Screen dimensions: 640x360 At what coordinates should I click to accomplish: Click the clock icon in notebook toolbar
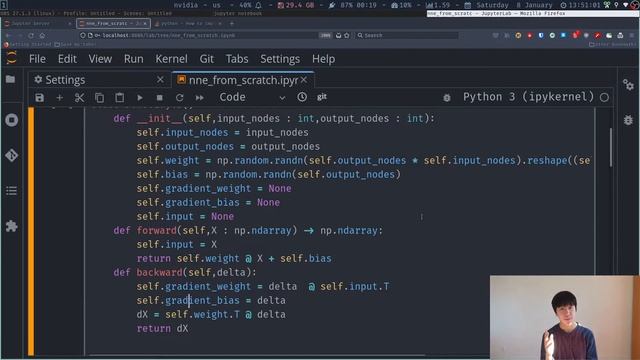[x=302, y=97]
